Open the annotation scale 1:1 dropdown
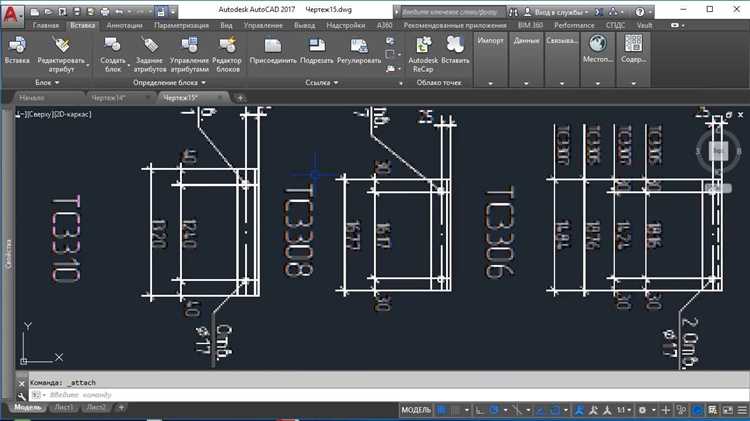The height and width of the screenshot is (421, 750). pyautogui.click(x=624, y=410)
